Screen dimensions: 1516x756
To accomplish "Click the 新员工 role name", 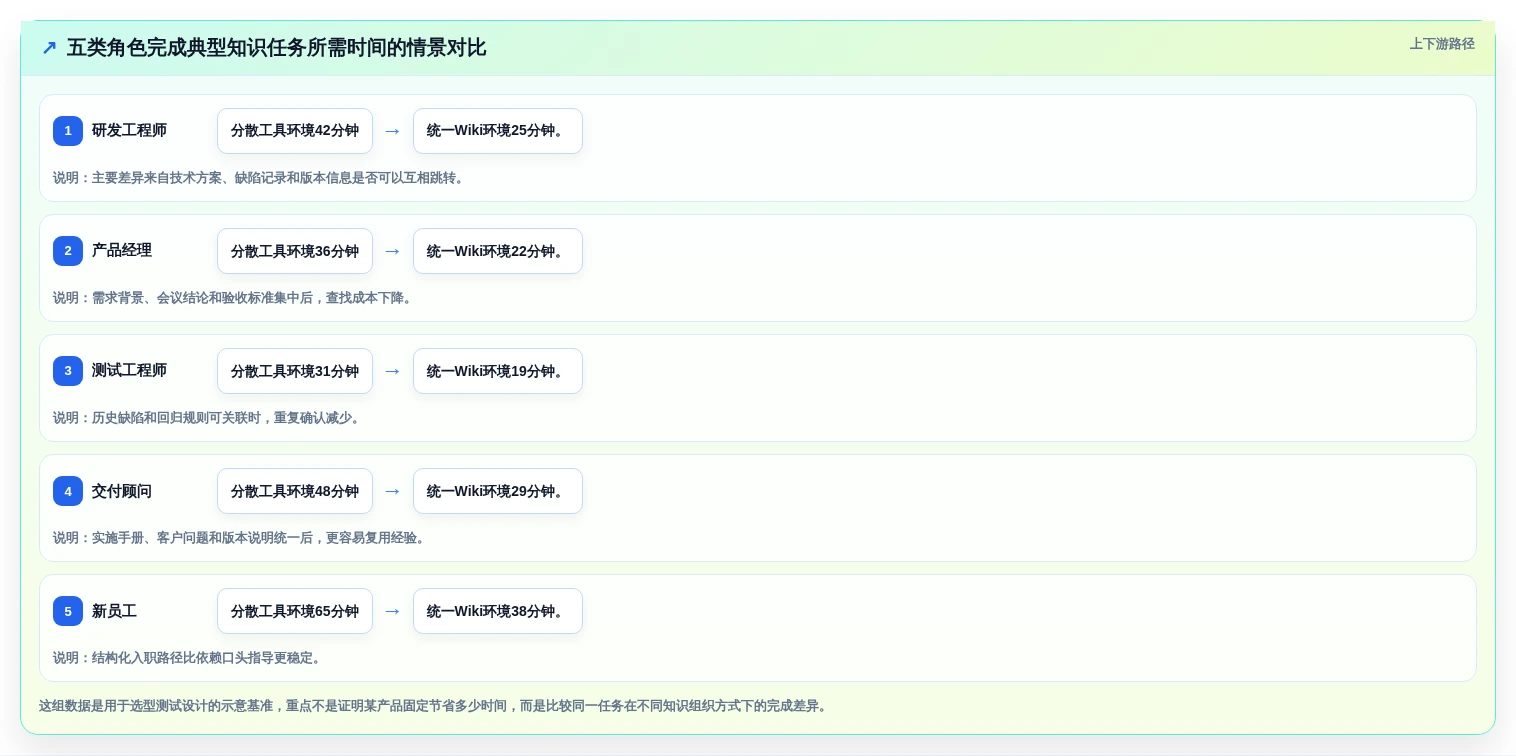I will [x=114, y=610].
